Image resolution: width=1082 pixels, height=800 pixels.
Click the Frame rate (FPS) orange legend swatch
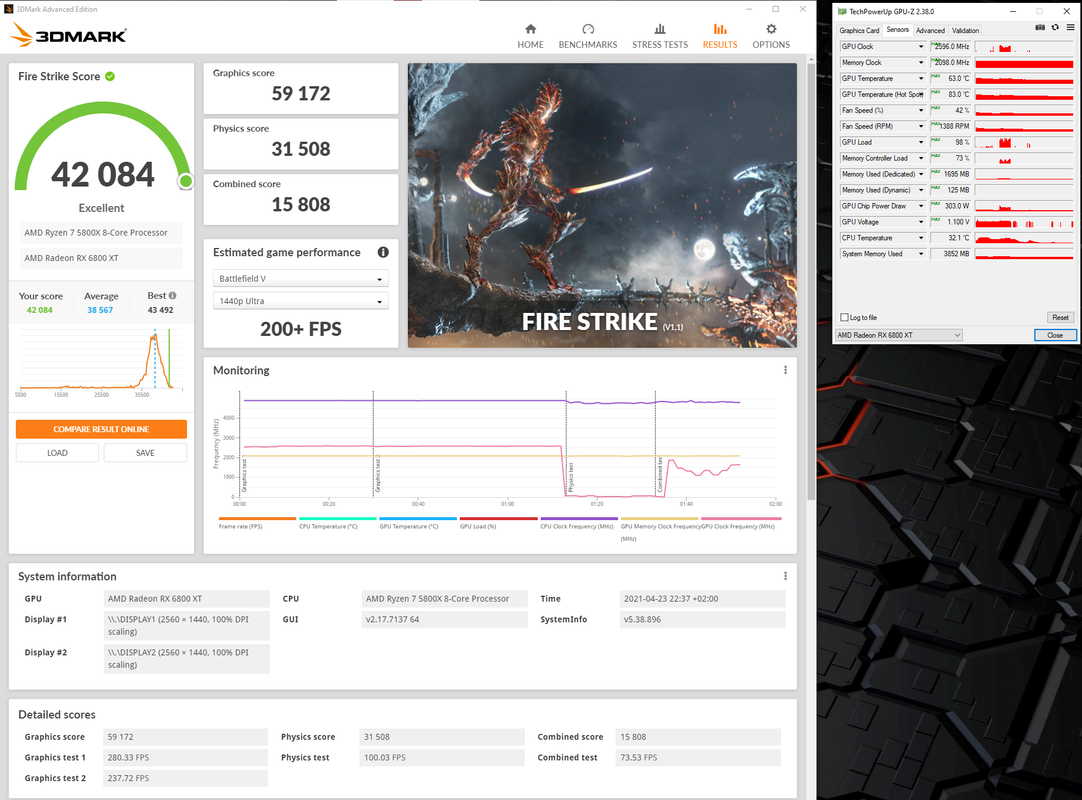tap(257, 518)
